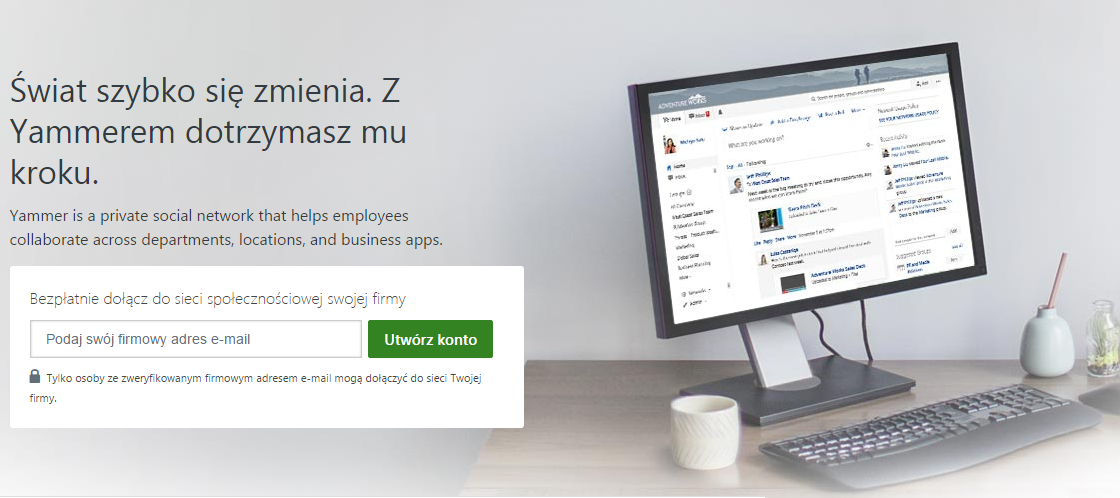
Task: Expand the Networks dropdown in the monitor sidebar
Action: click(x=696, y=292)
